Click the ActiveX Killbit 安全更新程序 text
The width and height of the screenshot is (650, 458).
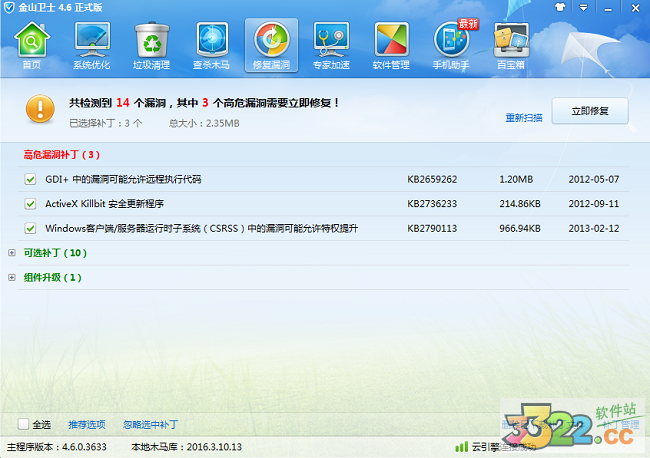click(x=104, y=204)
